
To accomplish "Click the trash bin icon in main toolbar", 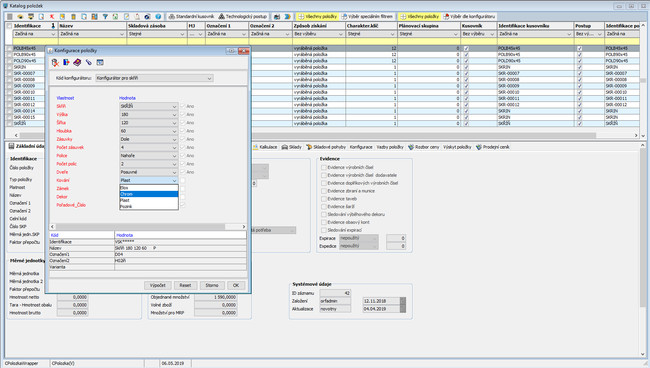I will click(73, 17).
